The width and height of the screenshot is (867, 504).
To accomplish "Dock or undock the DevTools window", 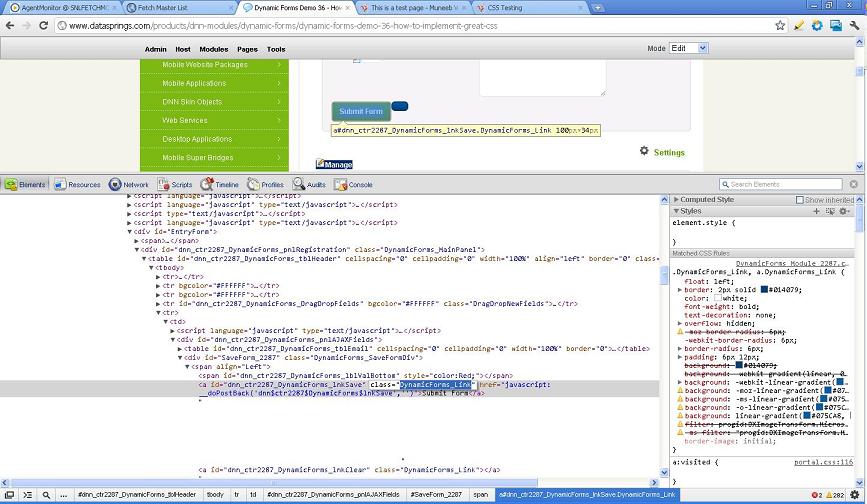I will (x=9, y=495).
